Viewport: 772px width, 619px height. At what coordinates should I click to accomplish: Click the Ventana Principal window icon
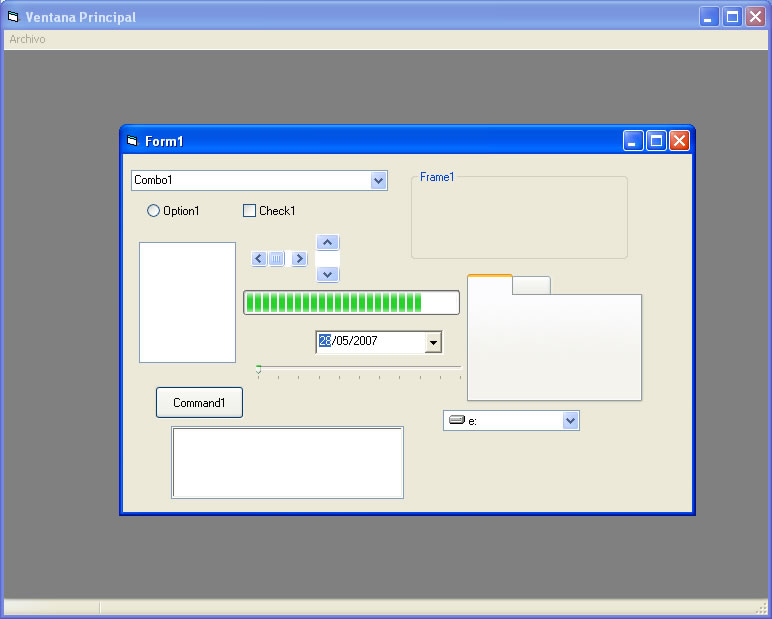(x=13, y=17)
